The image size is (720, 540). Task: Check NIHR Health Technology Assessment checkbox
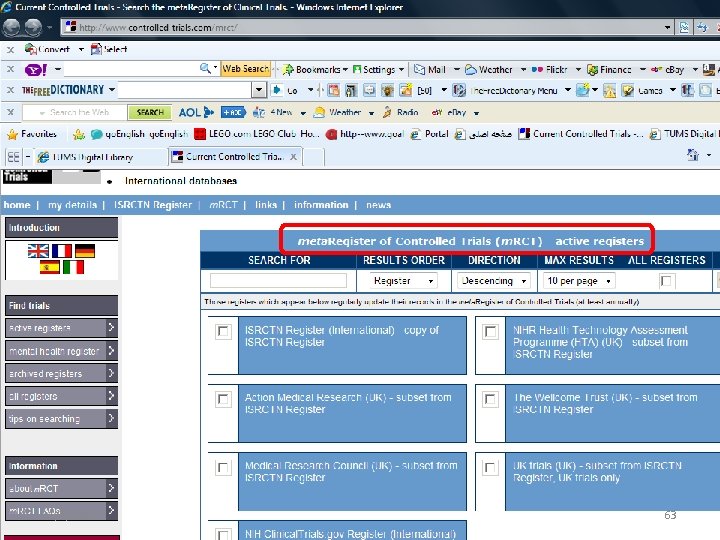(x=490, y=331)
